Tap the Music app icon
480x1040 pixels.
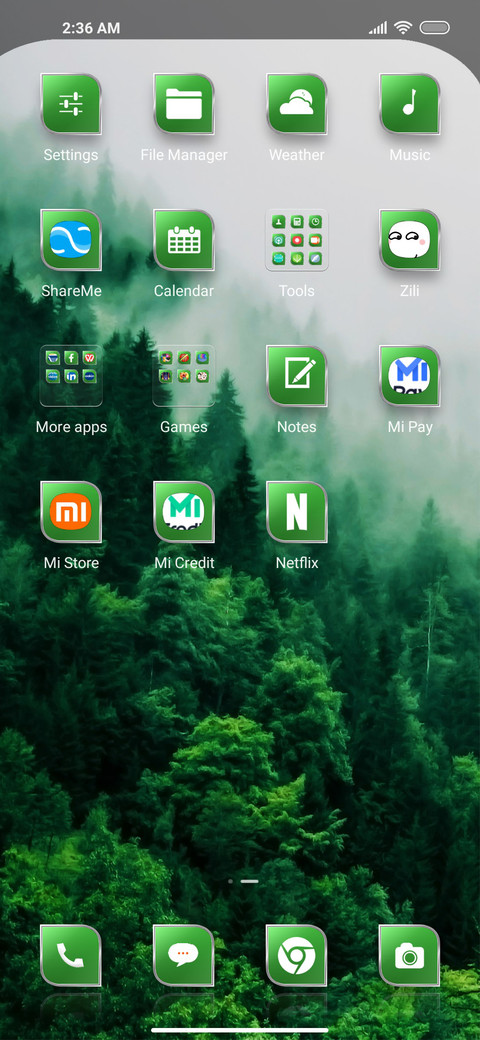click(410, 104)
